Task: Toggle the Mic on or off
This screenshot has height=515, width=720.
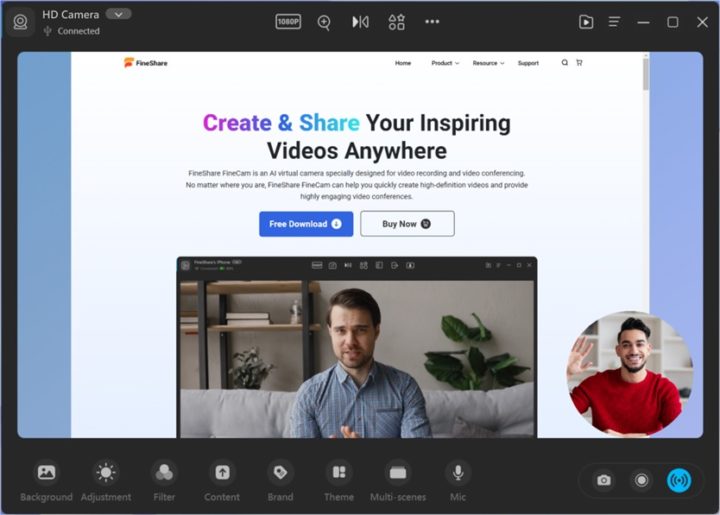Action: point(458,472)
